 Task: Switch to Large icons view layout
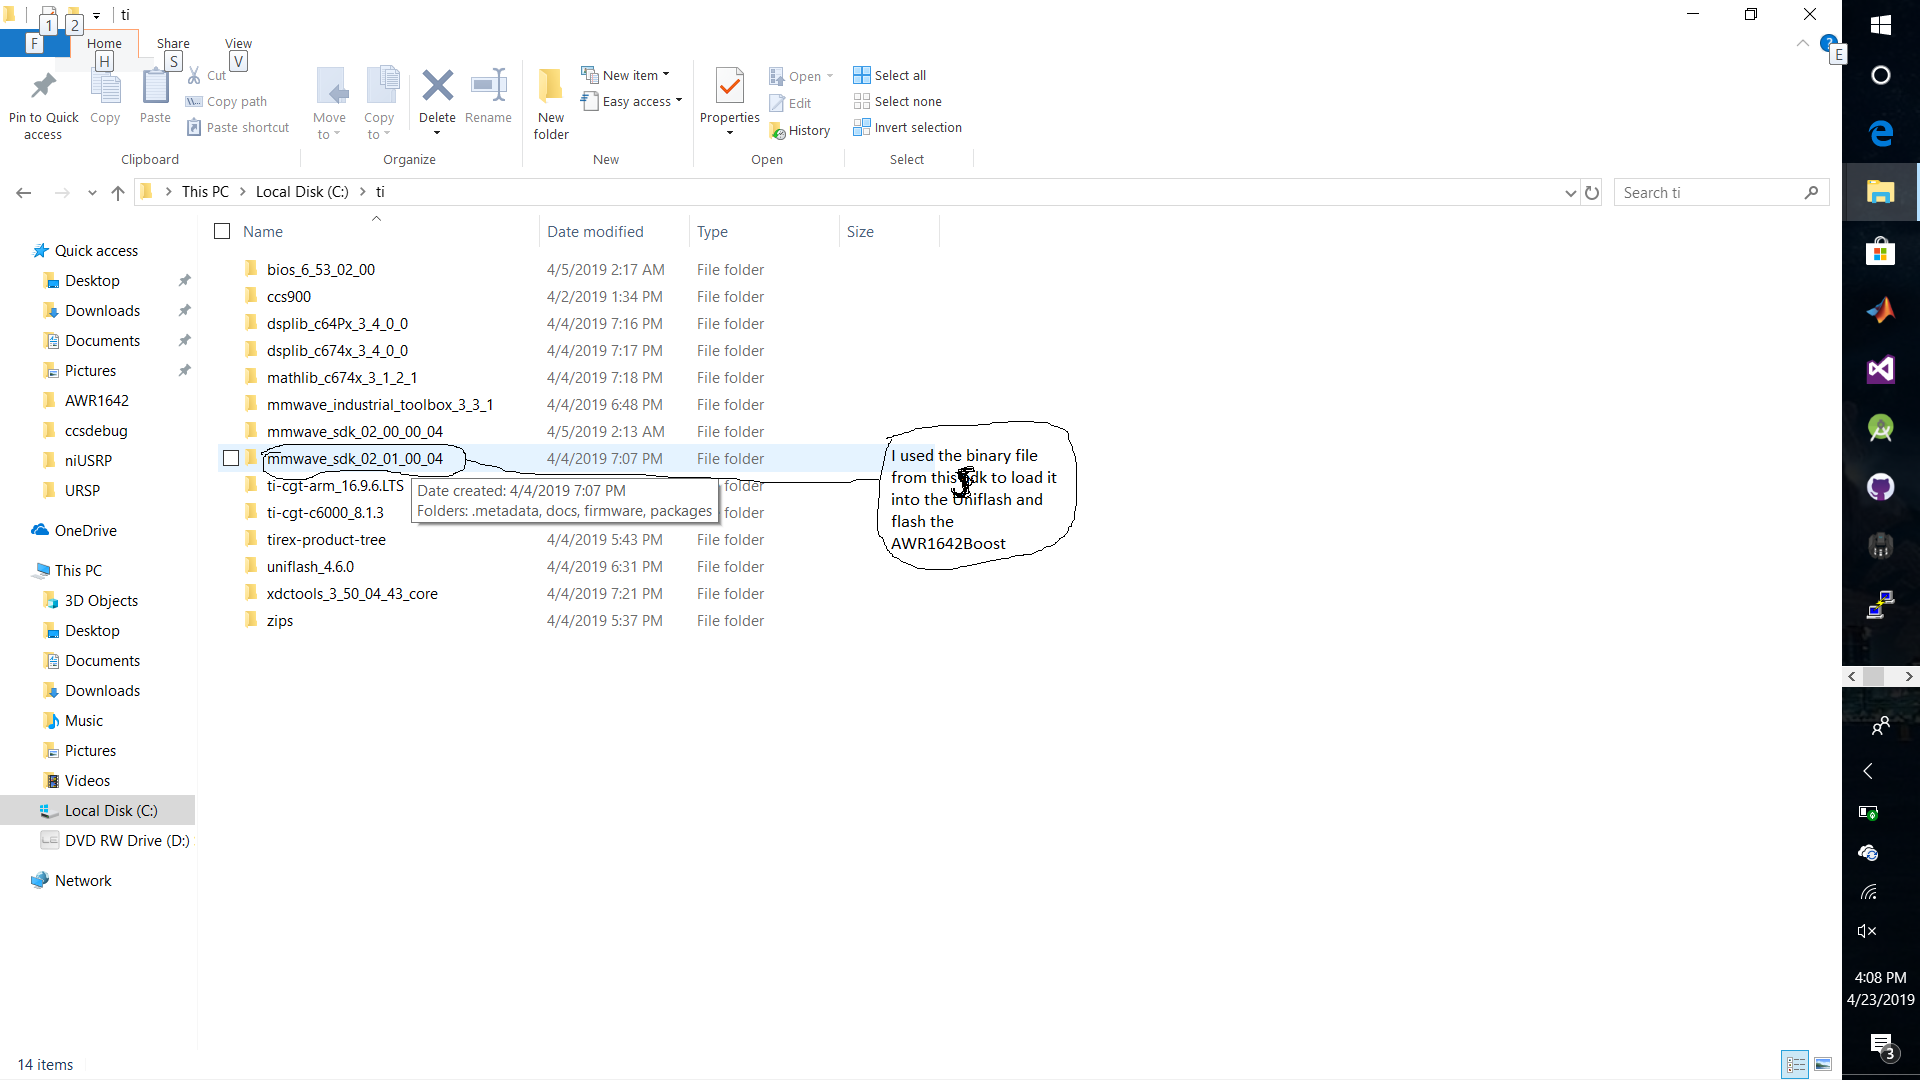pos(1823,1064)
